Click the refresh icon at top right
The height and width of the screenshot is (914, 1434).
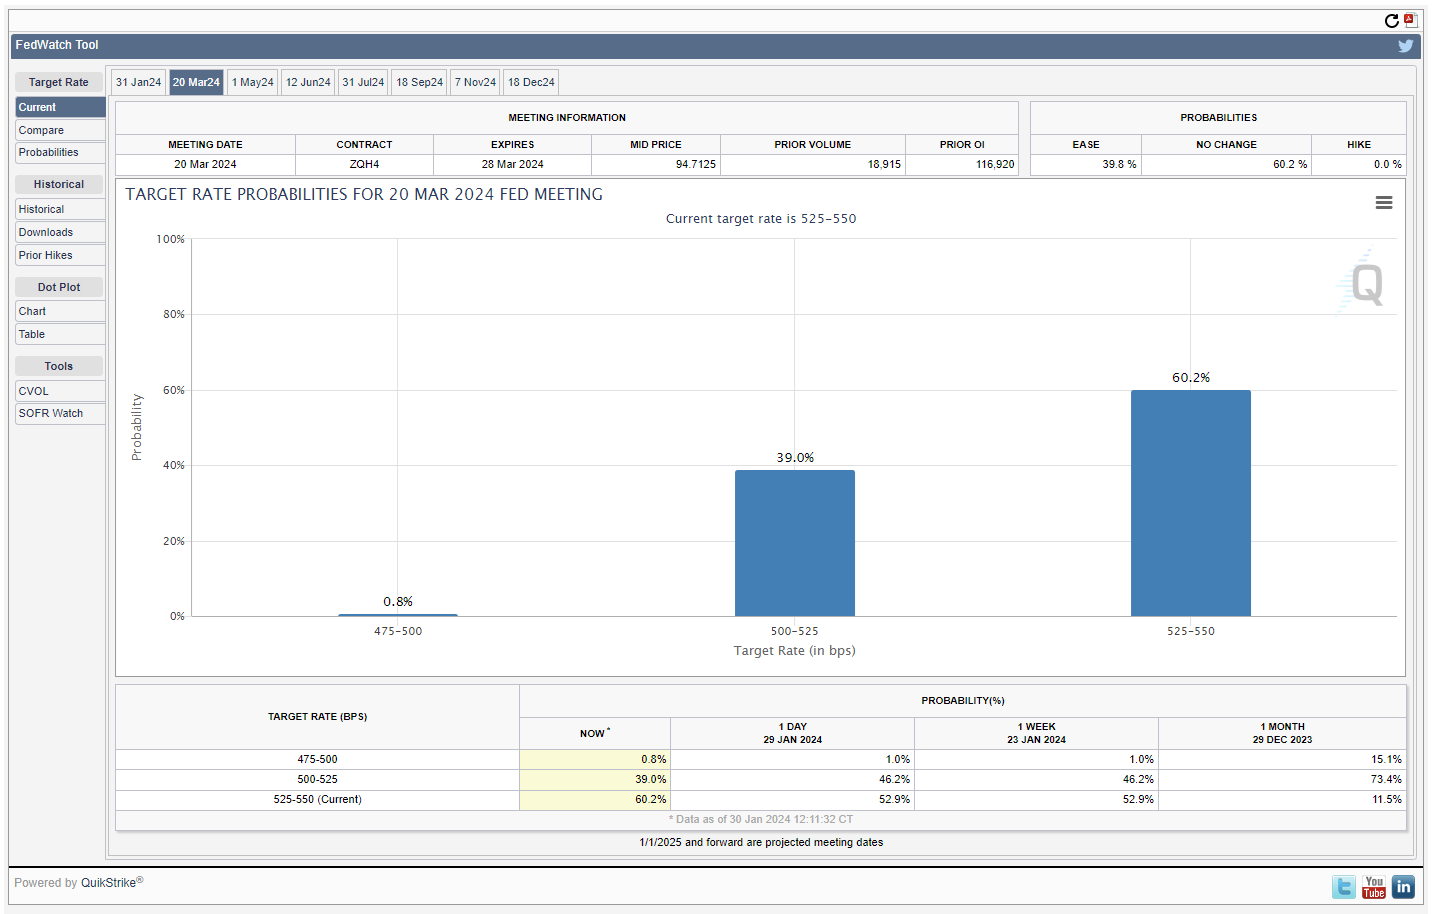click(x=1391, y=21)
